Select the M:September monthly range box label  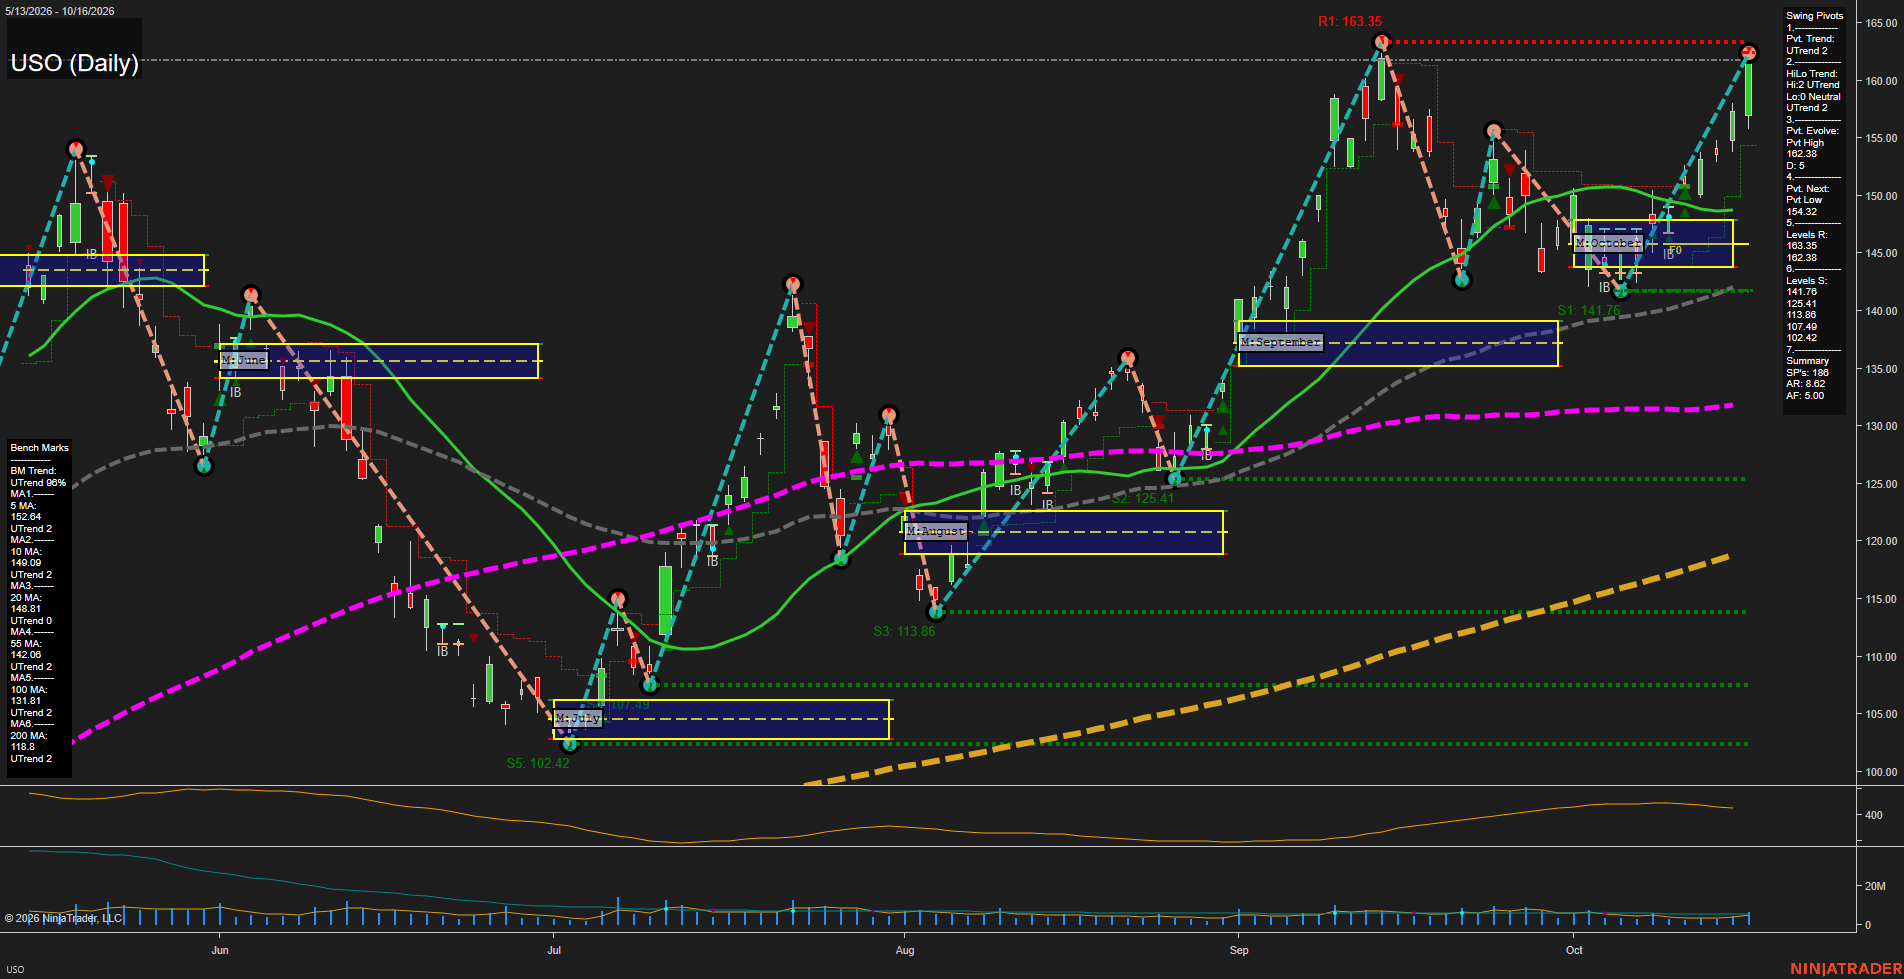pyautogui.click(x=1281, y=342)
